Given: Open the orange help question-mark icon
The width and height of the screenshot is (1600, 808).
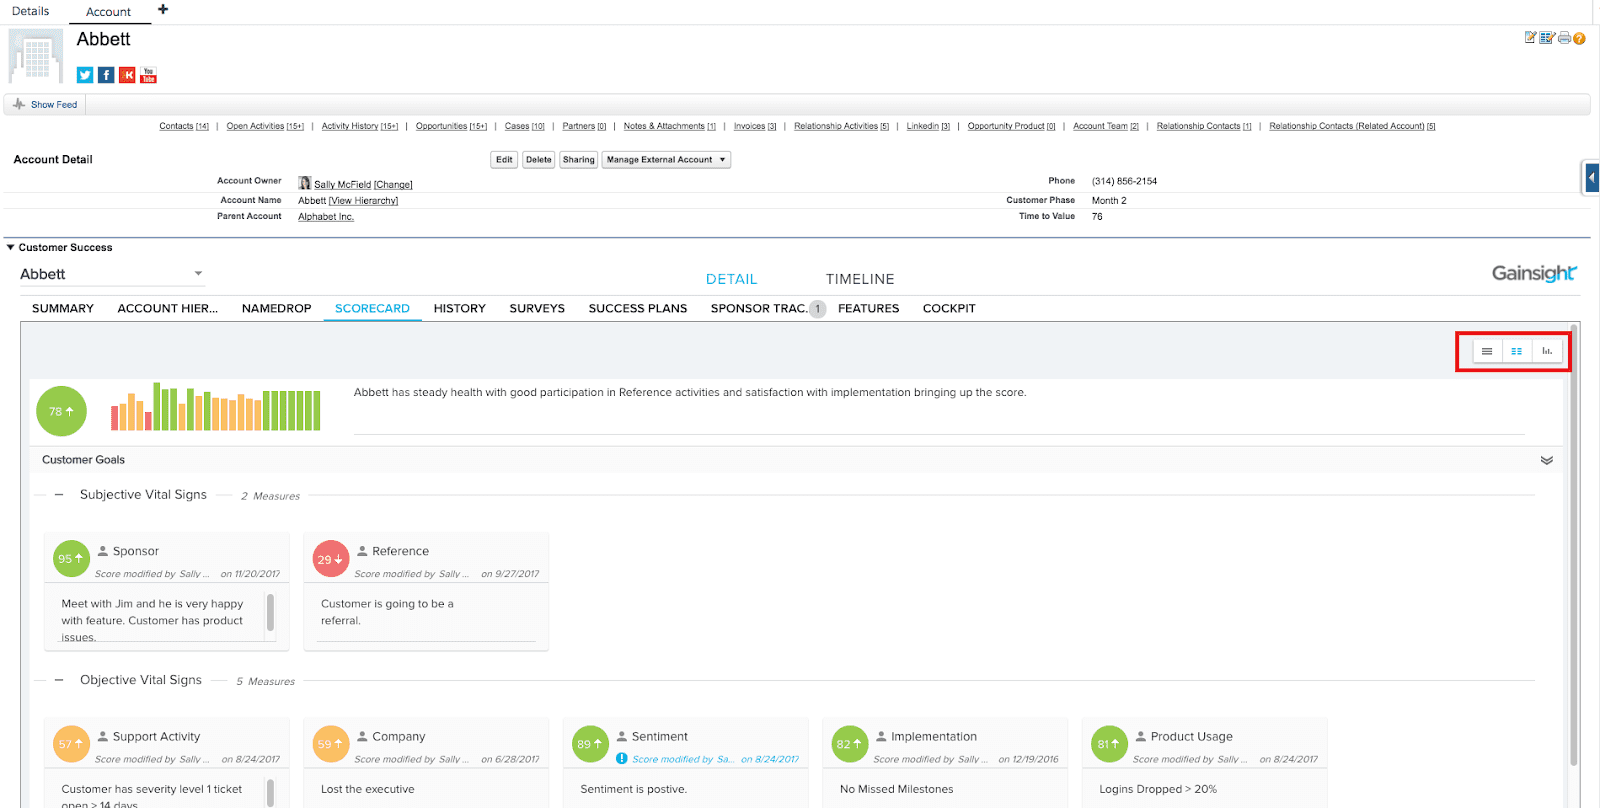Looking at the screenshot, I should [x=1580, y=38].
